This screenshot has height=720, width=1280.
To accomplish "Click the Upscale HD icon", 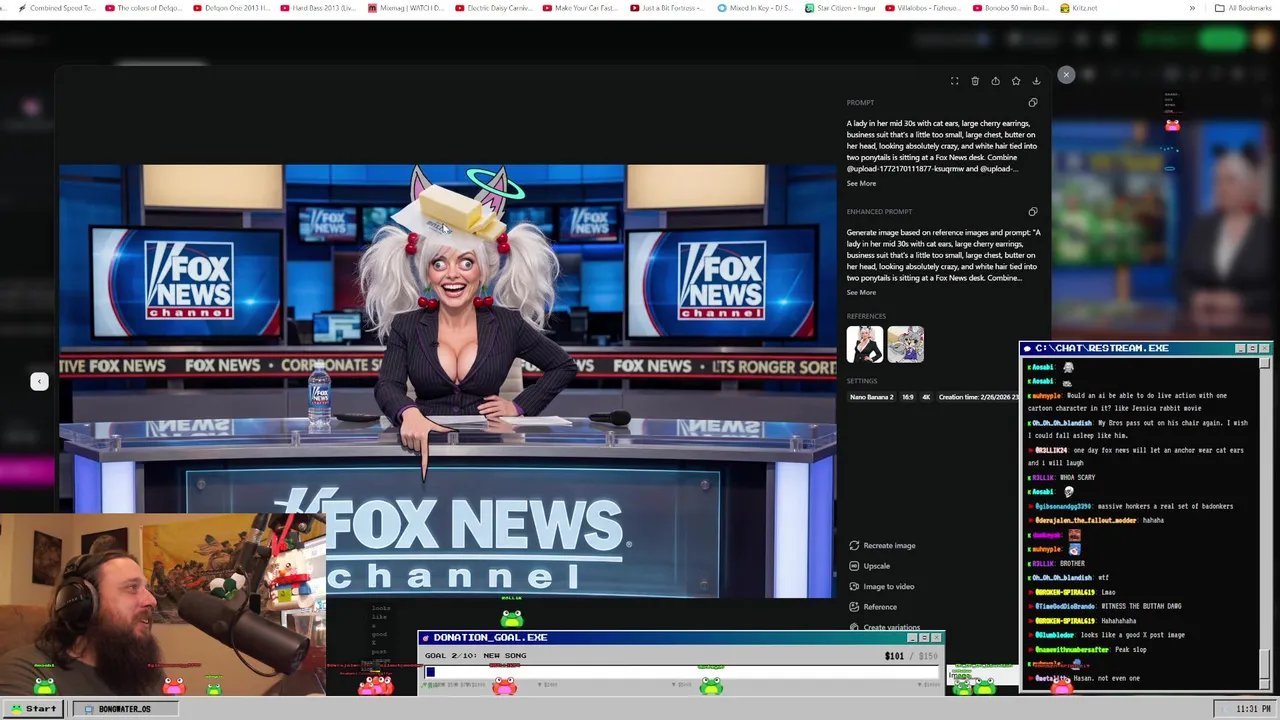I will [x=854, y=566].
